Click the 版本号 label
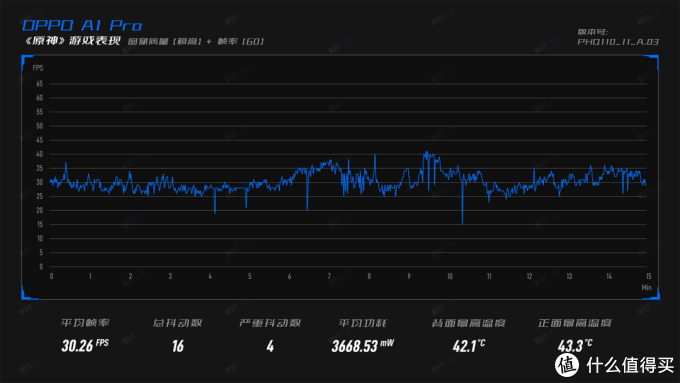Image resolution: width=680 pixels, height=383 pixels. pyautogui.click(x=592, y=32)
